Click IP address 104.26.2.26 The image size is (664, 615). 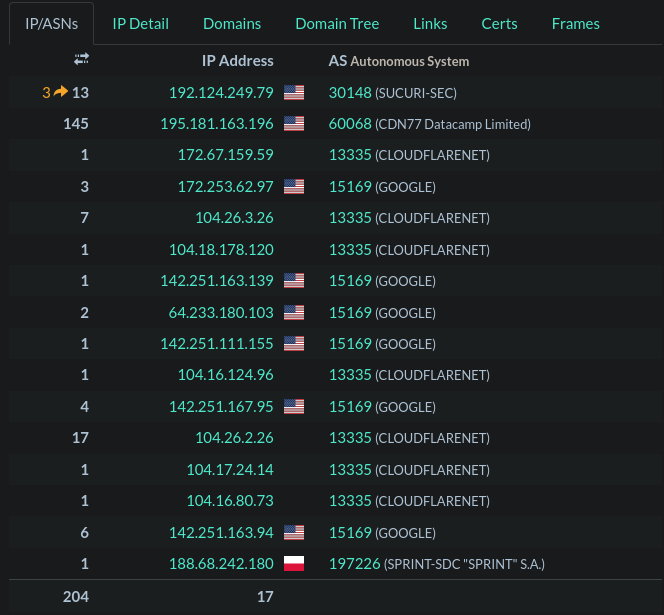point(234,438)
